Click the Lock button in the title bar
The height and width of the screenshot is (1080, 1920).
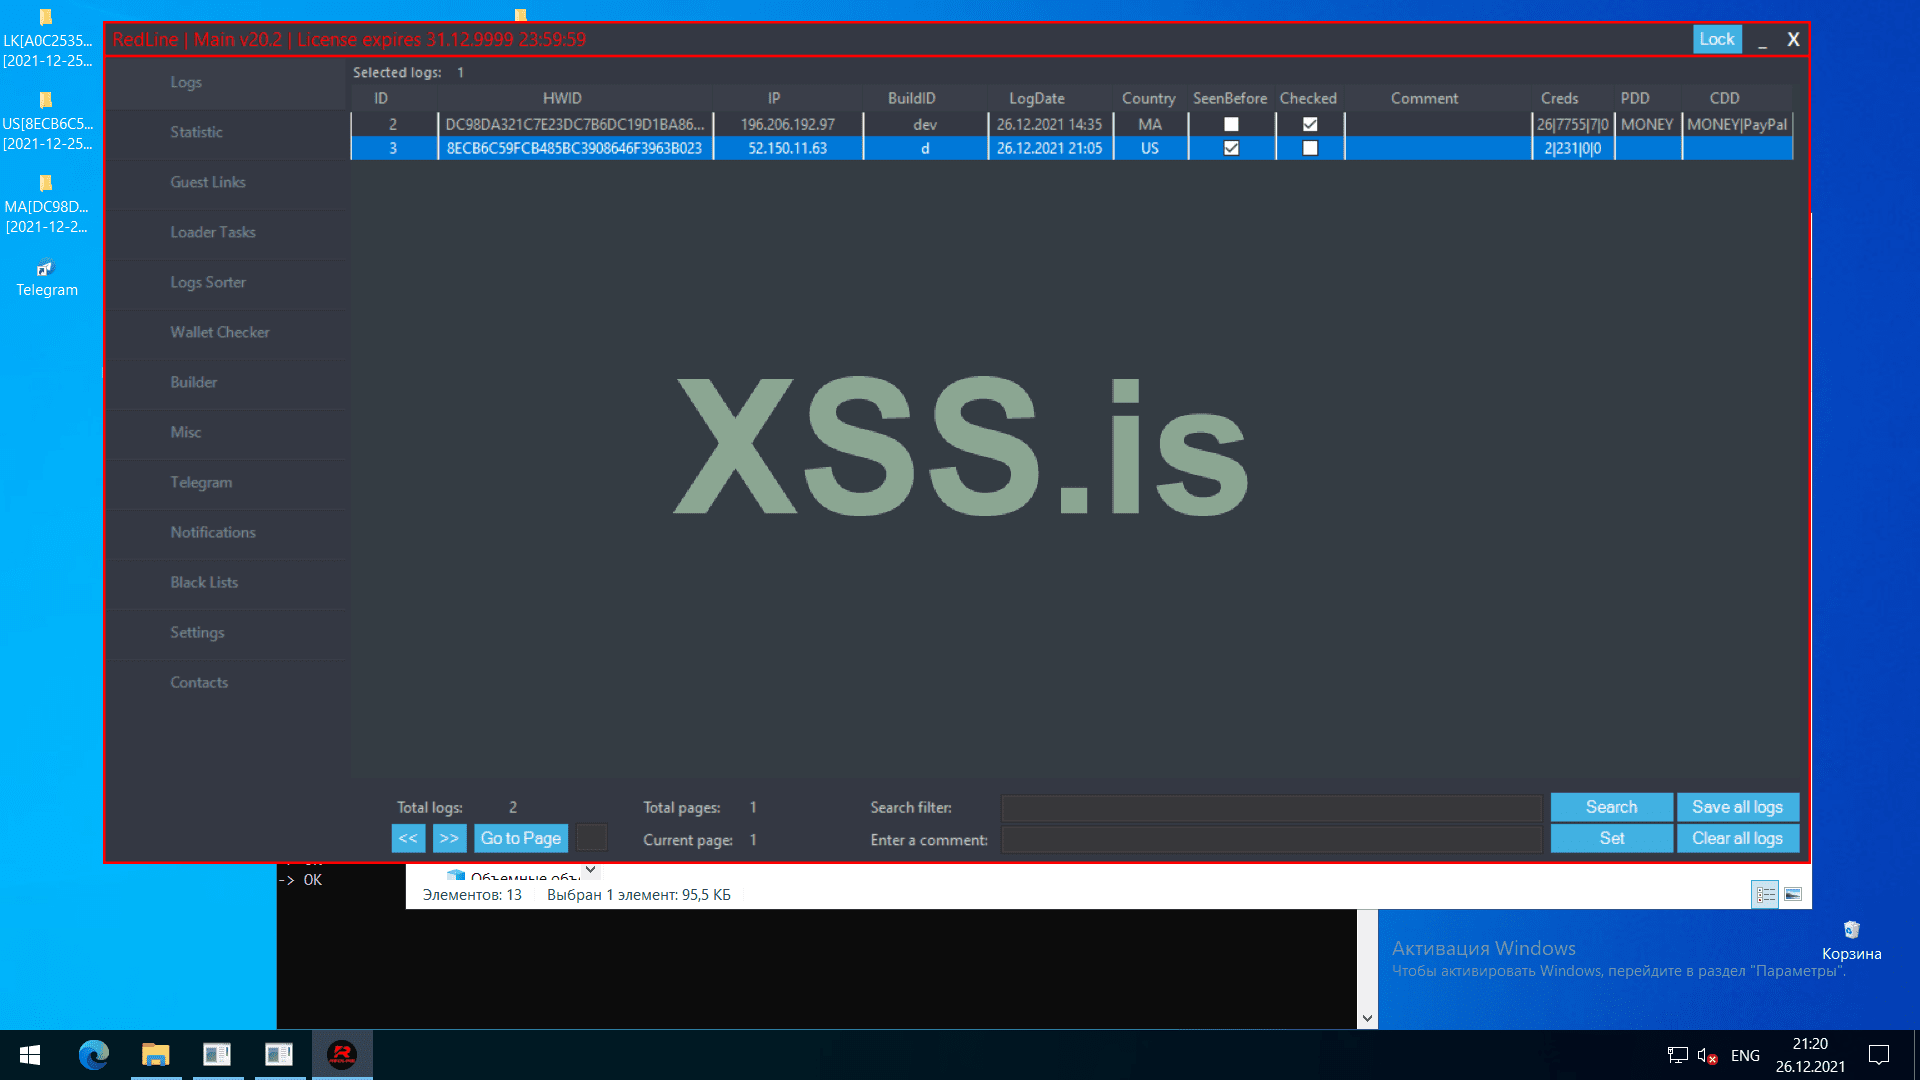click(x=1716, y=39)
